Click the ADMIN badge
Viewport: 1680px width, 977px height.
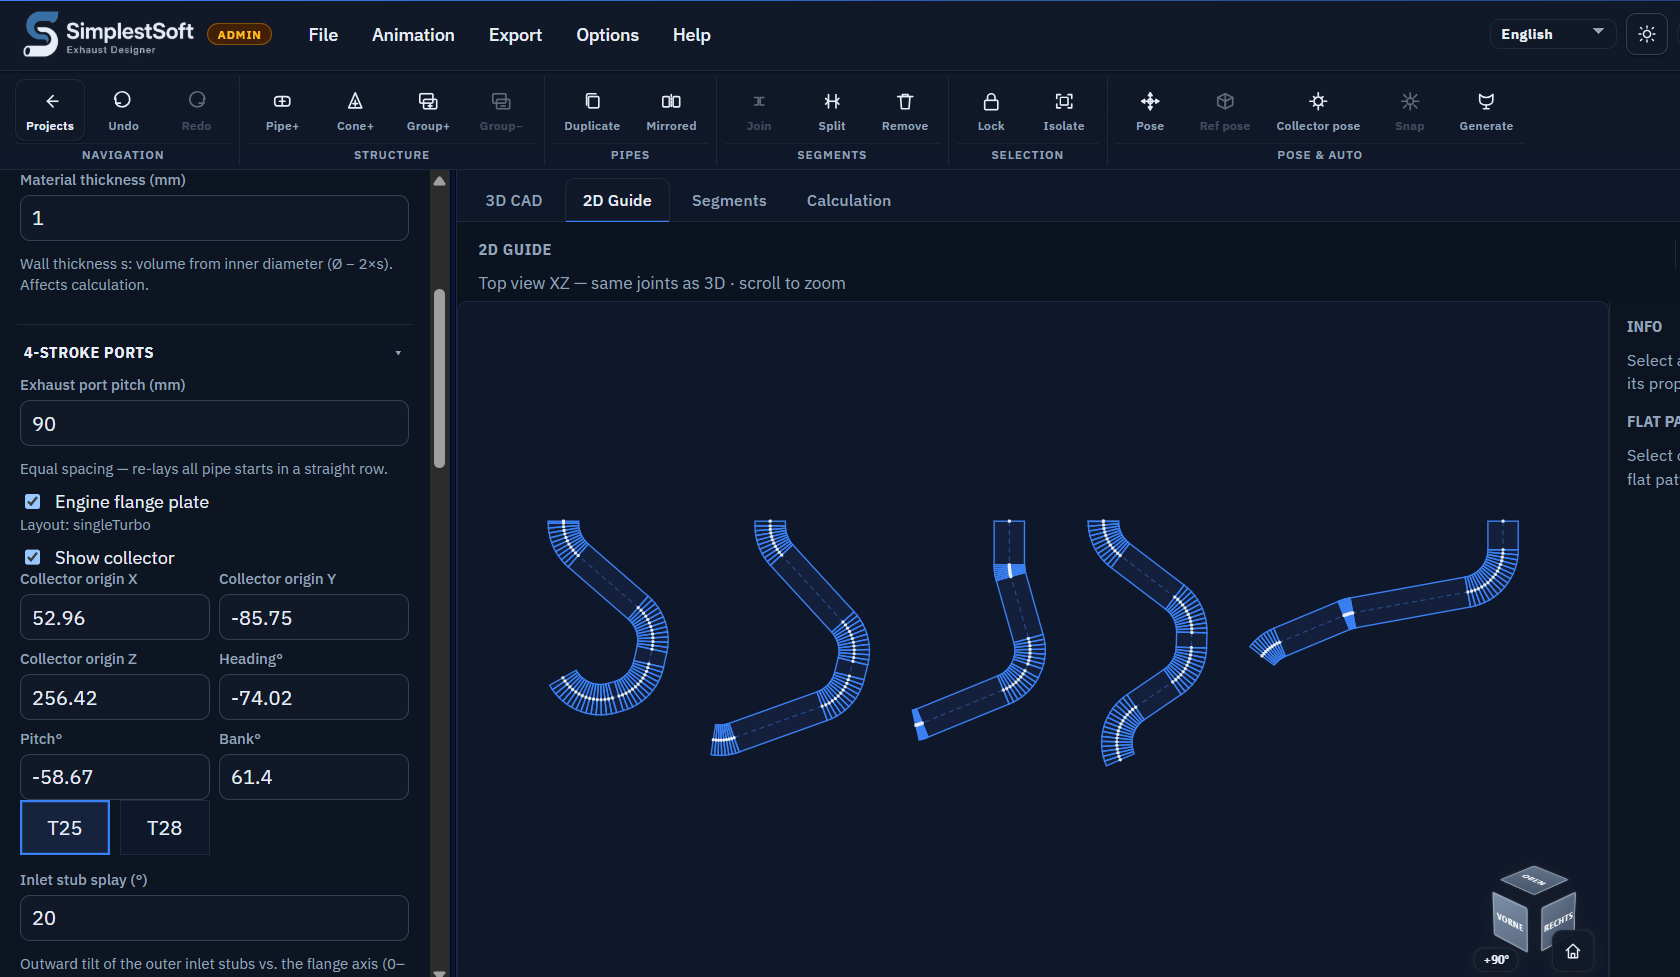pyautogui.click(x=239, y=35)
